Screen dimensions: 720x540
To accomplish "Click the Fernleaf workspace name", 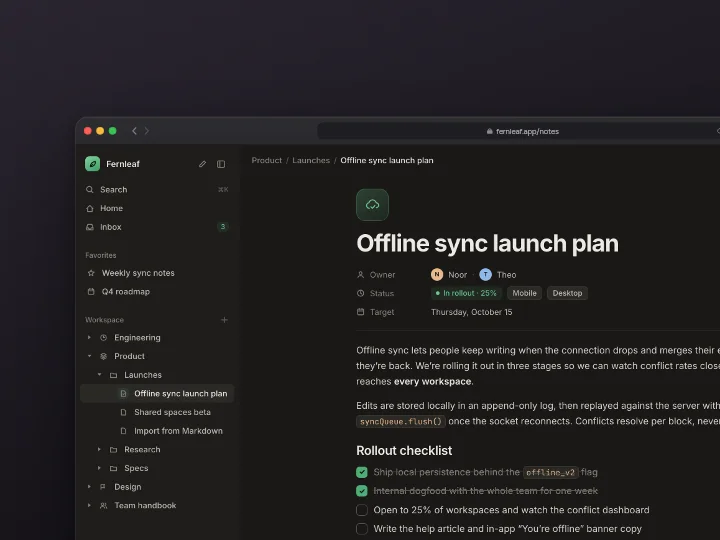I will coord(123,164).
